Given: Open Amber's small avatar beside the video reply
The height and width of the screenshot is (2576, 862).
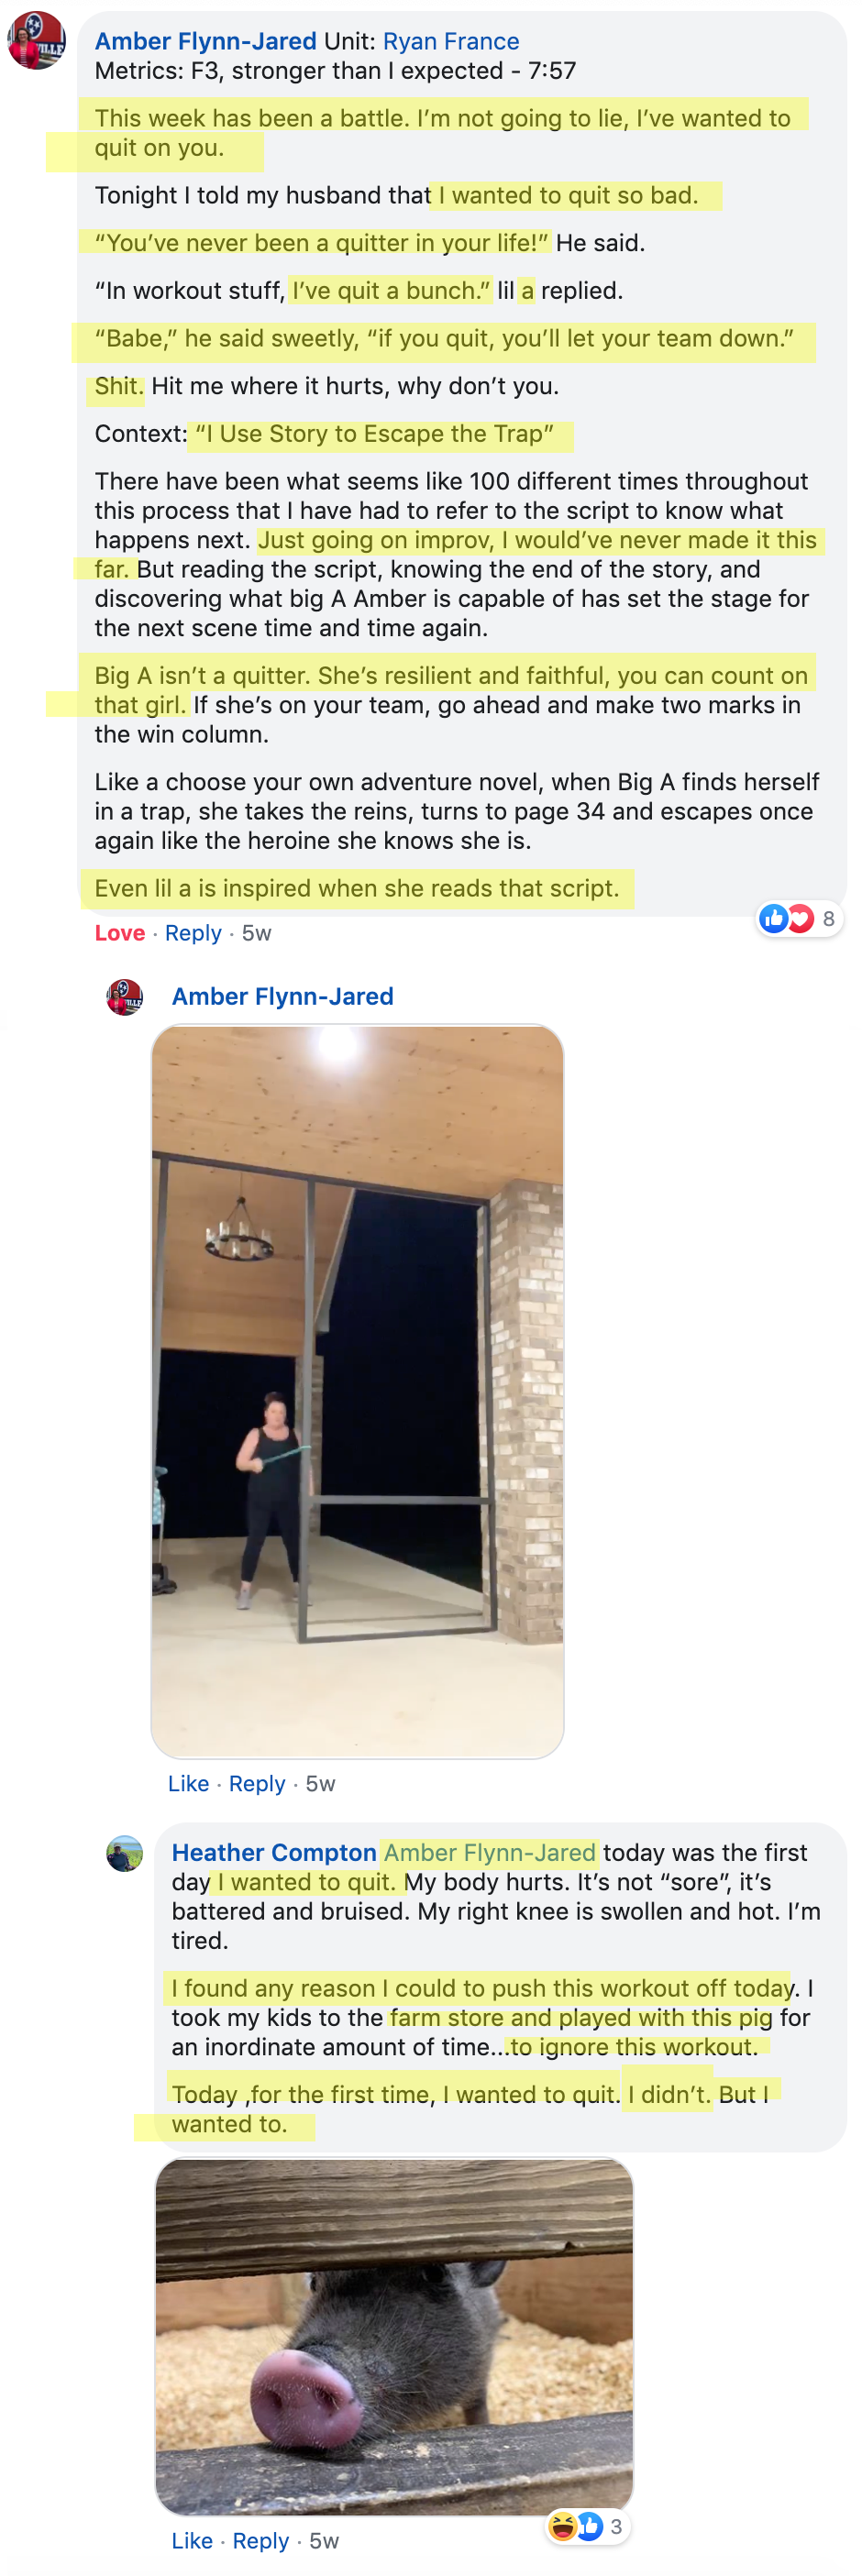Looking at the screenshot, I should (x=124, y=996).
